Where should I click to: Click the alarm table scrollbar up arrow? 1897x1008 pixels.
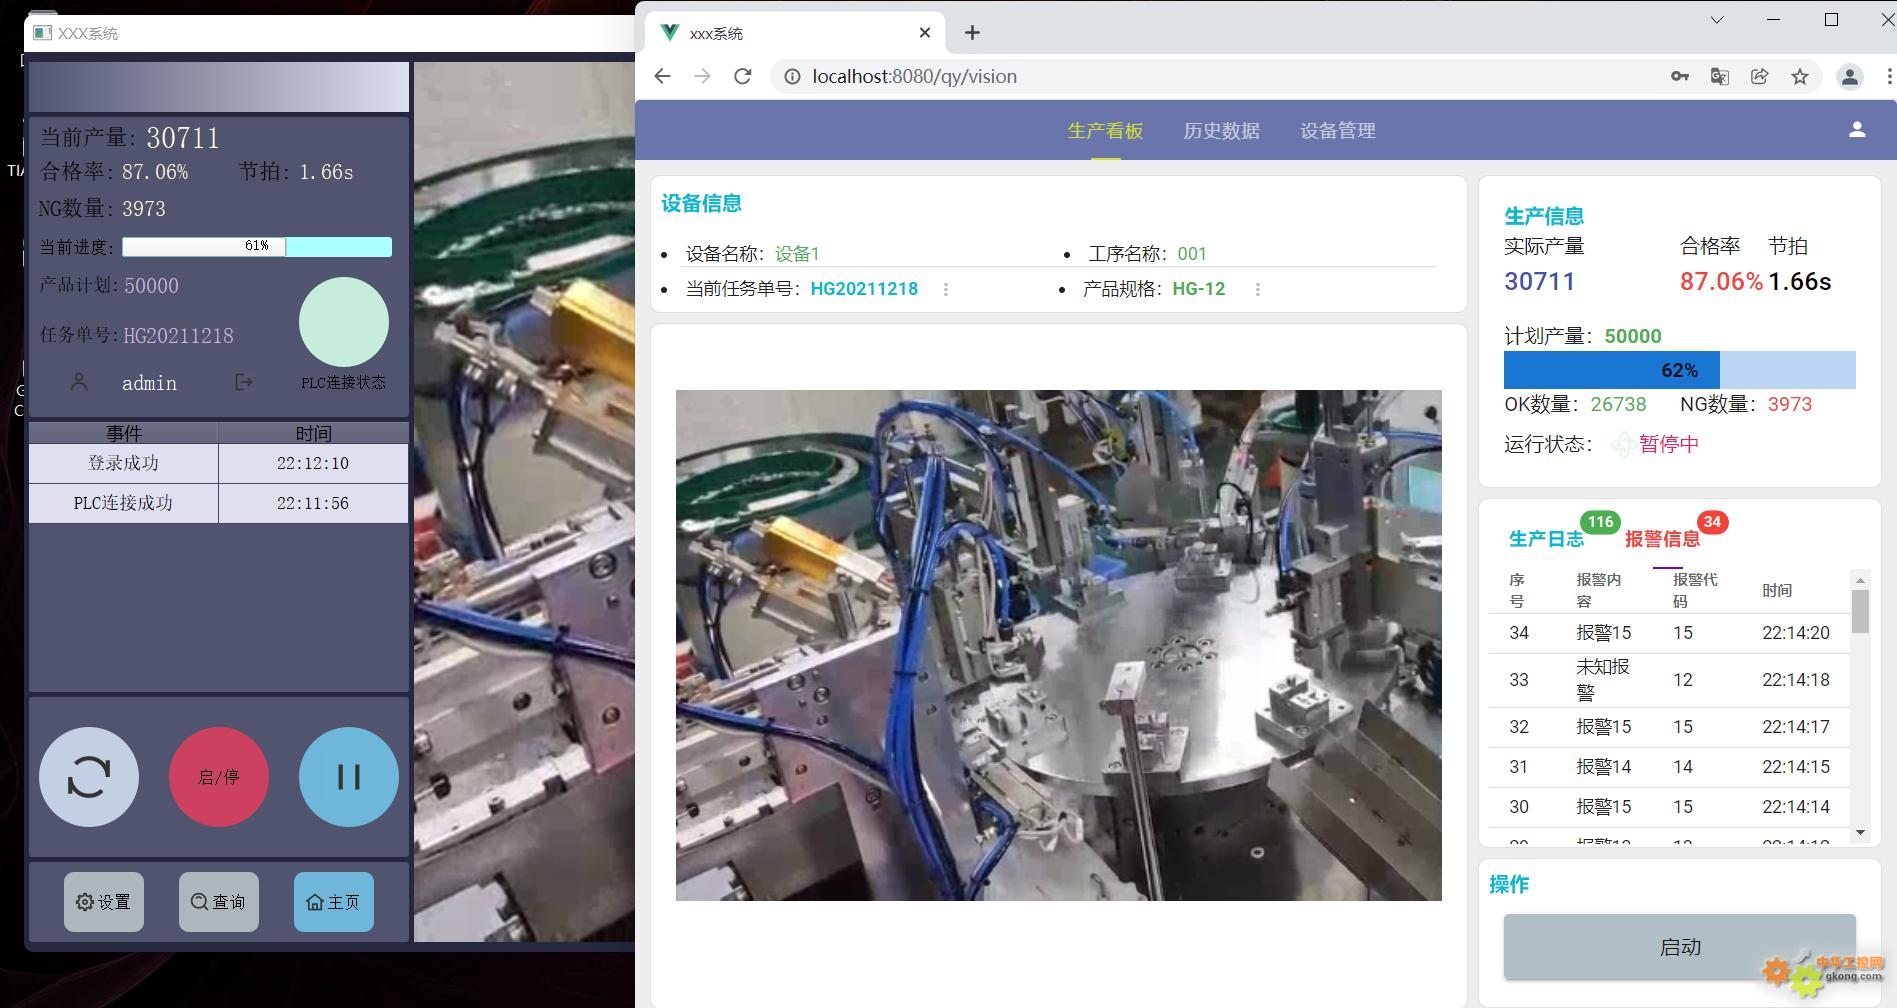[1860, 580]
